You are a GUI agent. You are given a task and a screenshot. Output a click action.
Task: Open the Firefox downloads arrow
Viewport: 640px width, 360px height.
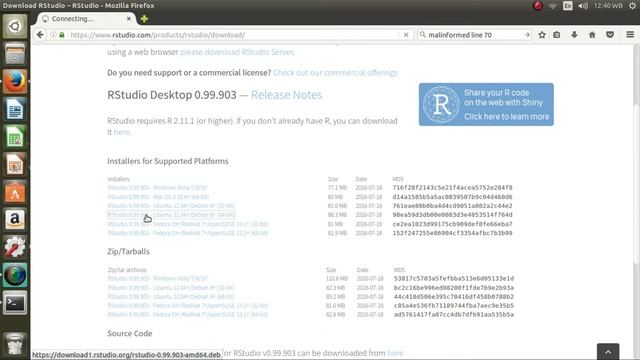tap(574, 35)
